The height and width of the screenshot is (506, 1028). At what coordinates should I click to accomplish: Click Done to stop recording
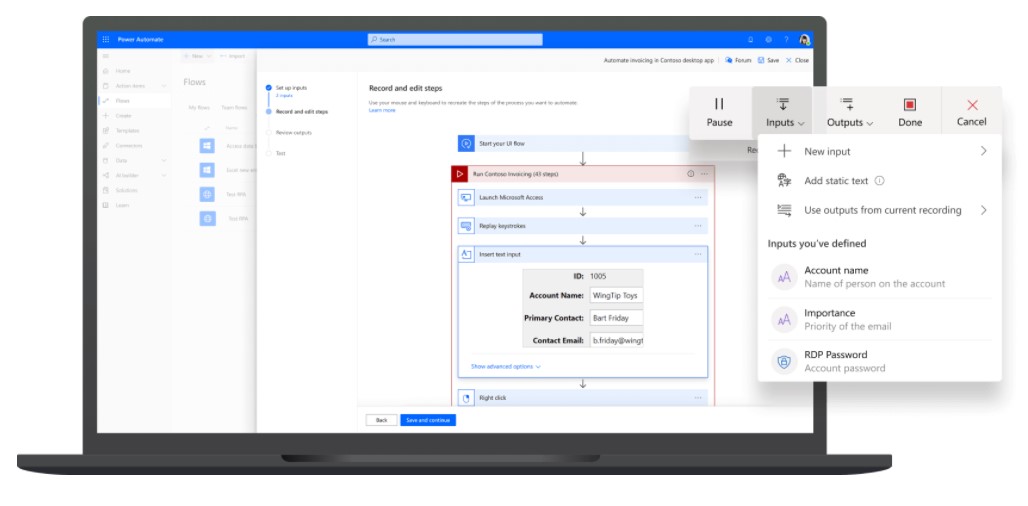coord(909,113)
